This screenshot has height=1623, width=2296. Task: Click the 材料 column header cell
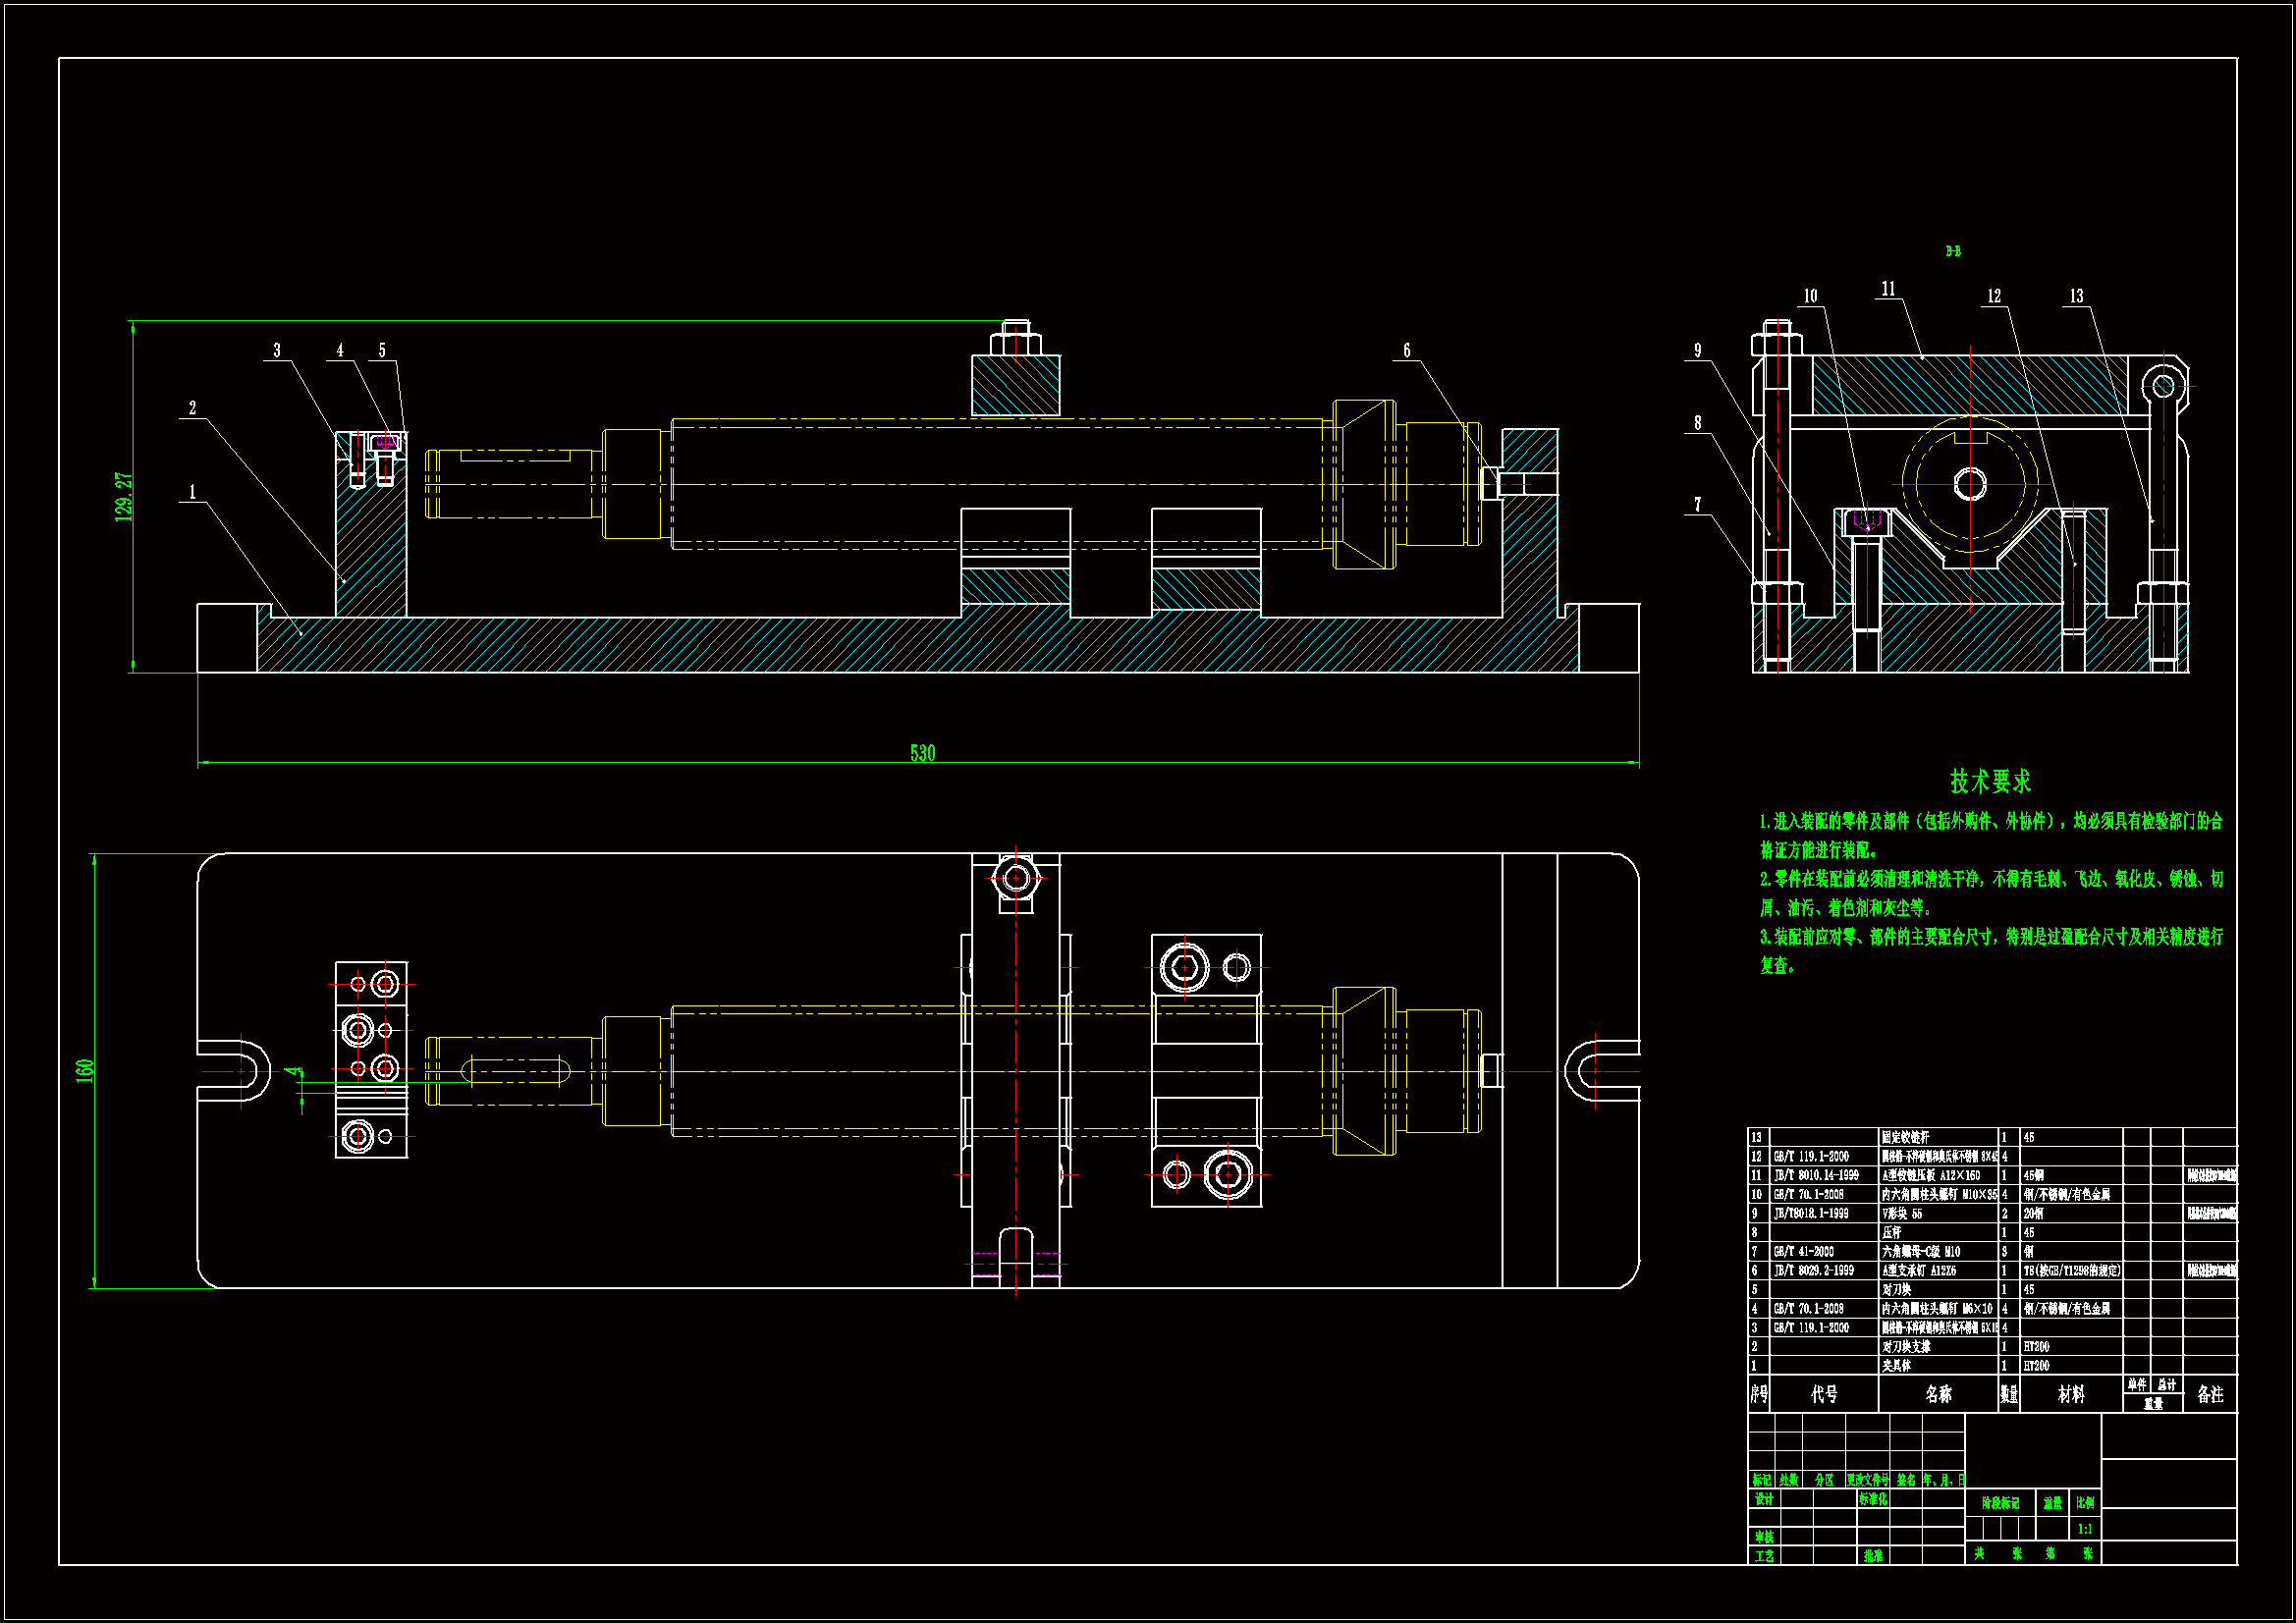(x=2071, y=1394)
